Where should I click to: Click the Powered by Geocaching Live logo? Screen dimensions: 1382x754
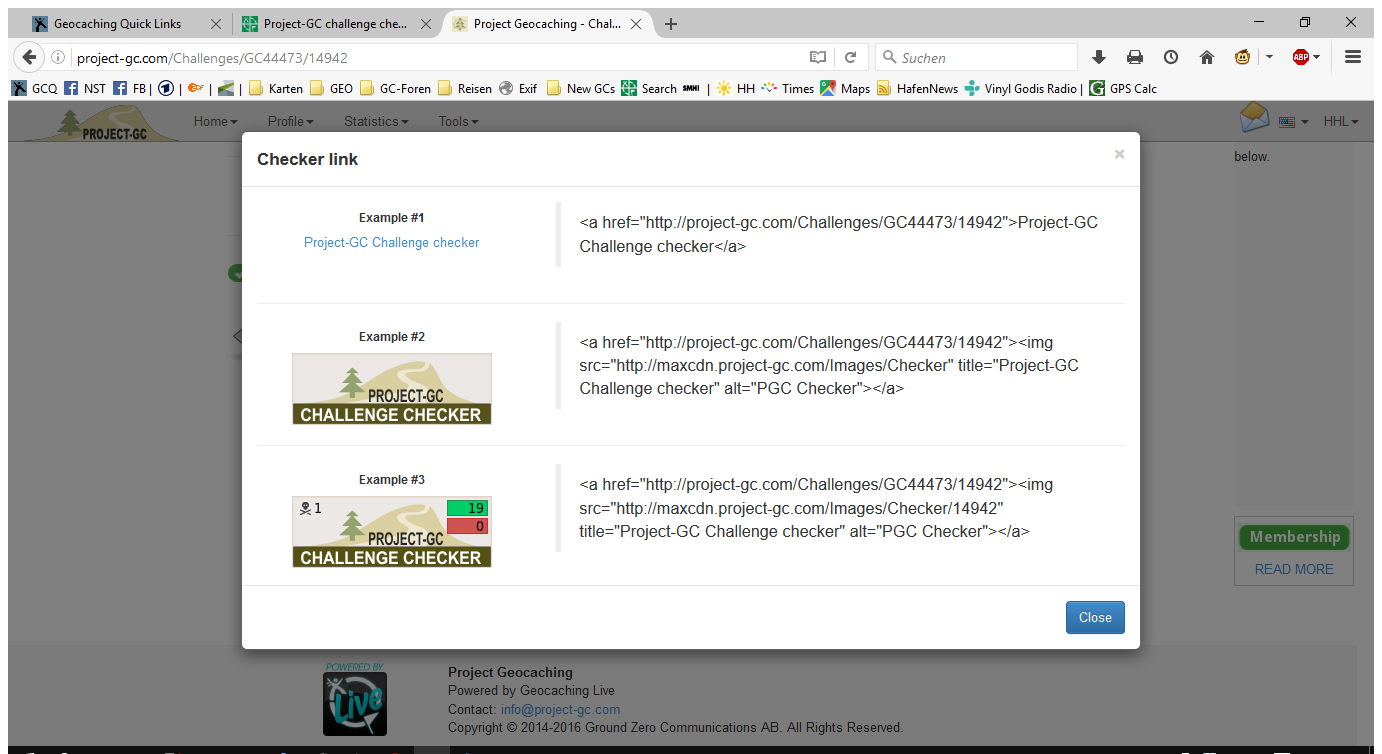[x=355, y=700]
